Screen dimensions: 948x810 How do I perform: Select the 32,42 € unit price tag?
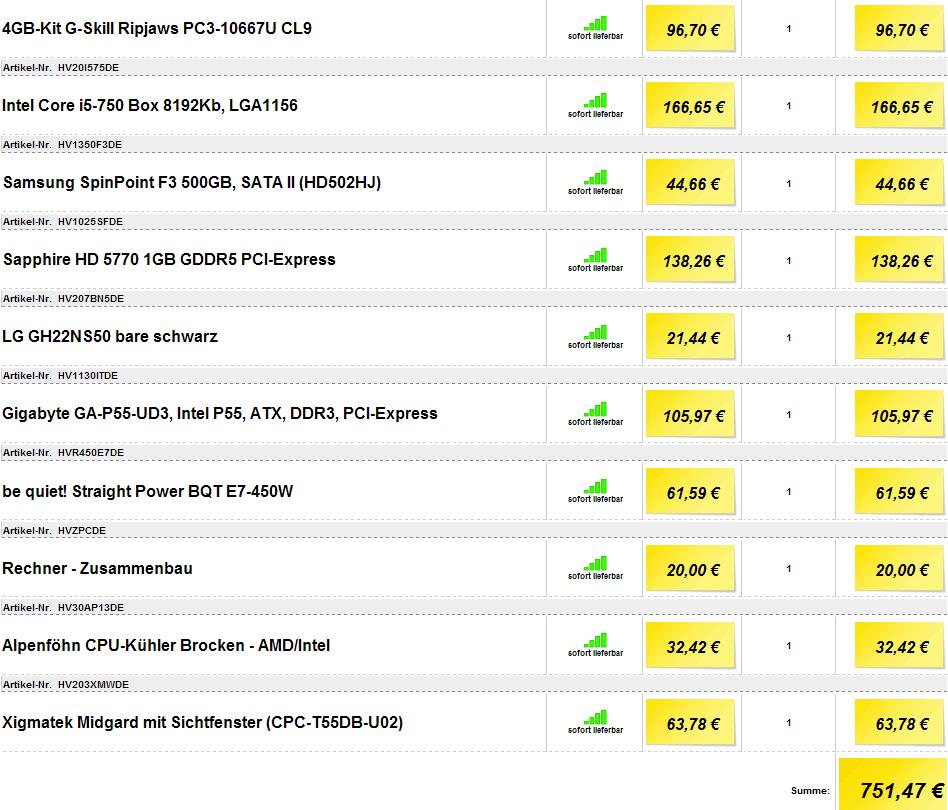pos(690,646)
